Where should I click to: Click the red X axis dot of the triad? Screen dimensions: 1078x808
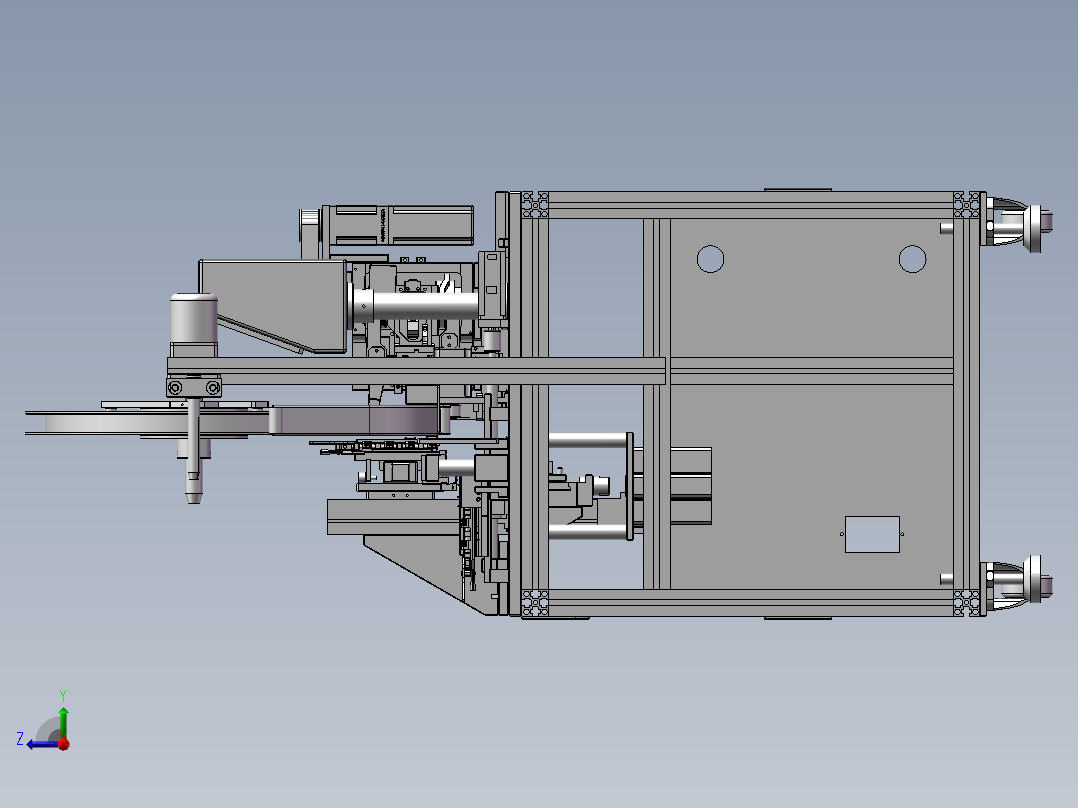(64, 744)
